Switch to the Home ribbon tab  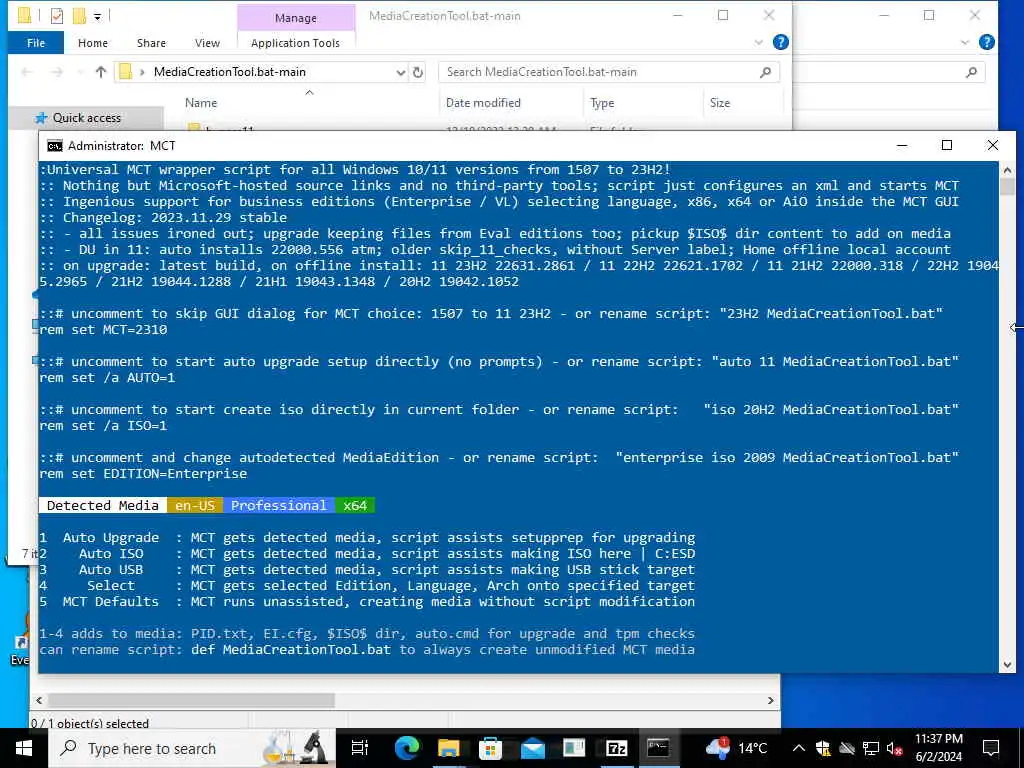pos(93,43)
